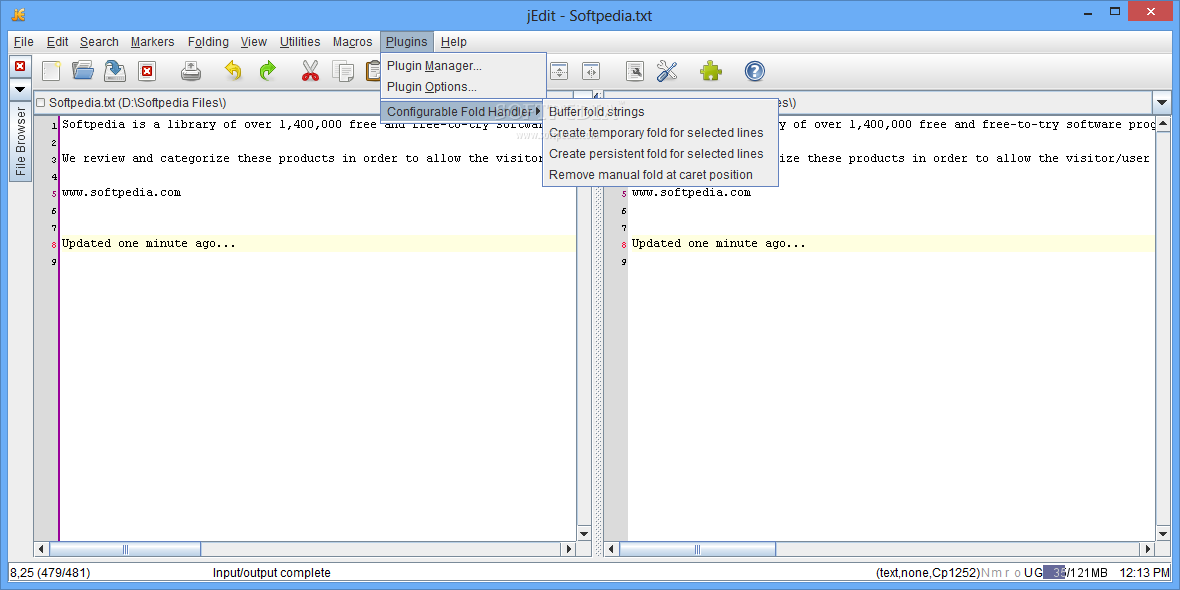Click the 12:13 PM clock
1180x590 pixels.
[1144, 573]
